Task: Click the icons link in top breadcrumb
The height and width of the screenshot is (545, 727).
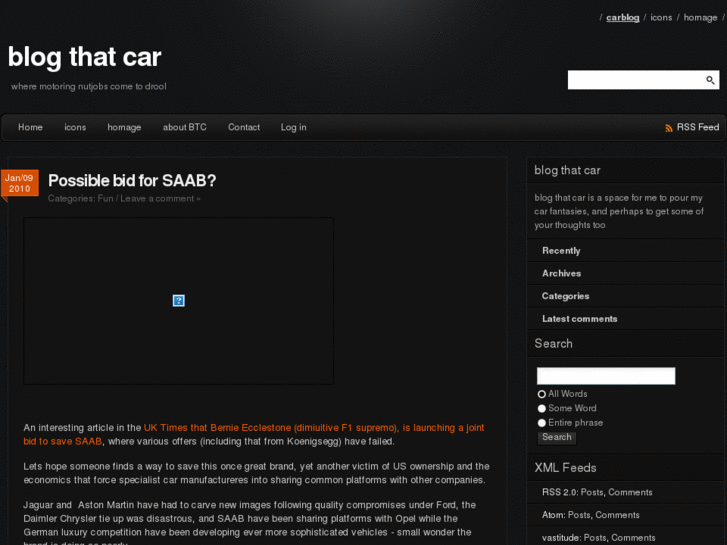Action: point(661,18)
